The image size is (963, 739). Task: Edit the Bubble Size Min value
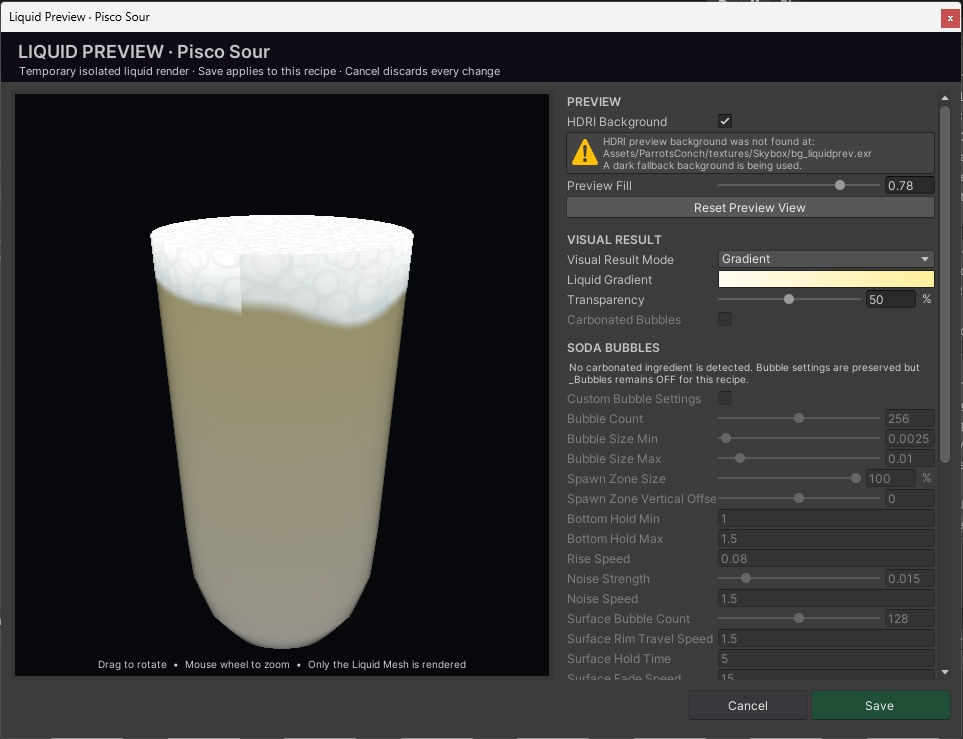pyautogui.click(x=910, y=439)
